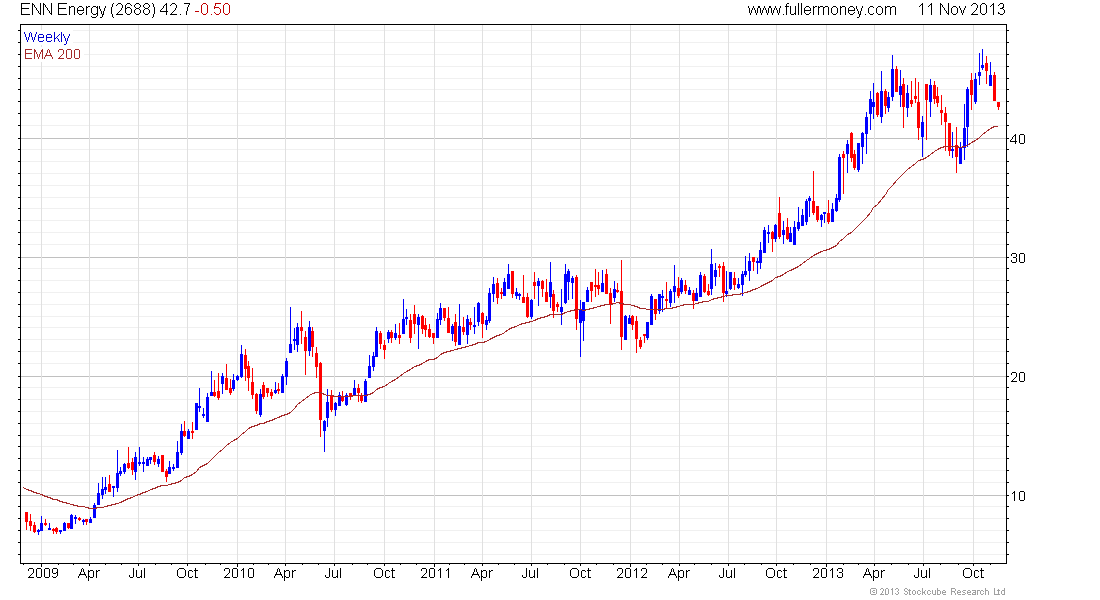Click the red -0.50 price change

click(212, 10)
